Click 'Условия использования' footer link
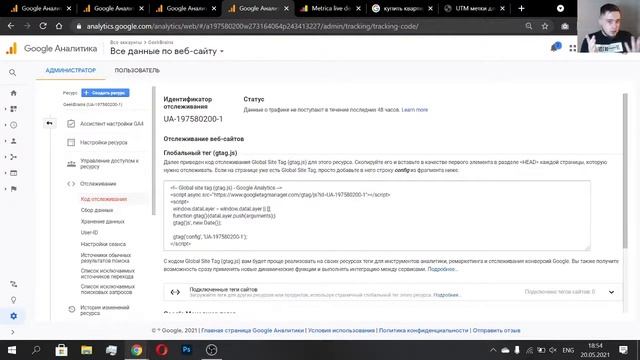 (x=341, y=330)
